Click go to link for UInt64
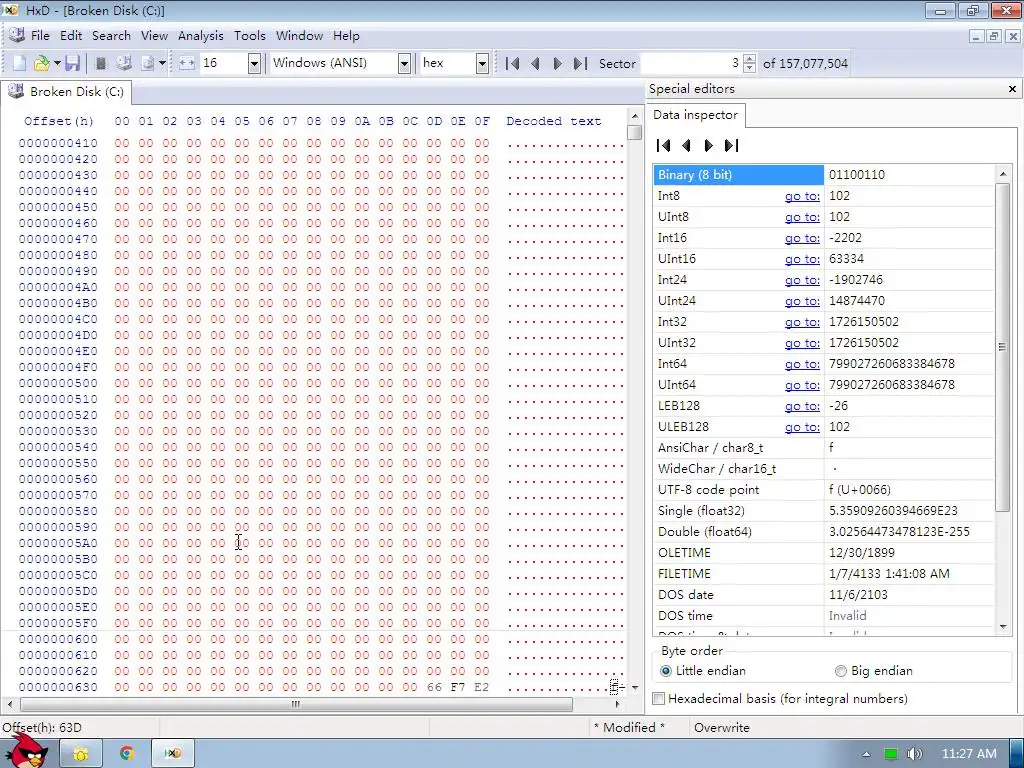This screenshot has height=768, width=1024. [x=802, y=385]
